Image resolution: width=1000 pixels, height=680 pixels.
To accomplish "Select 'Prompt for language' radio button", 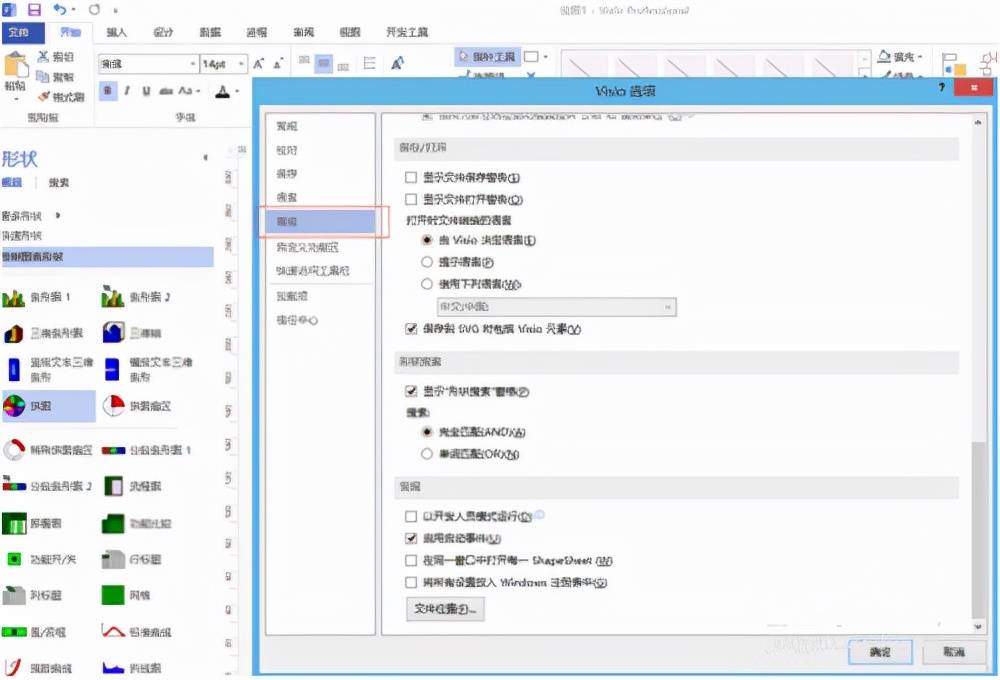I will 427,262.
